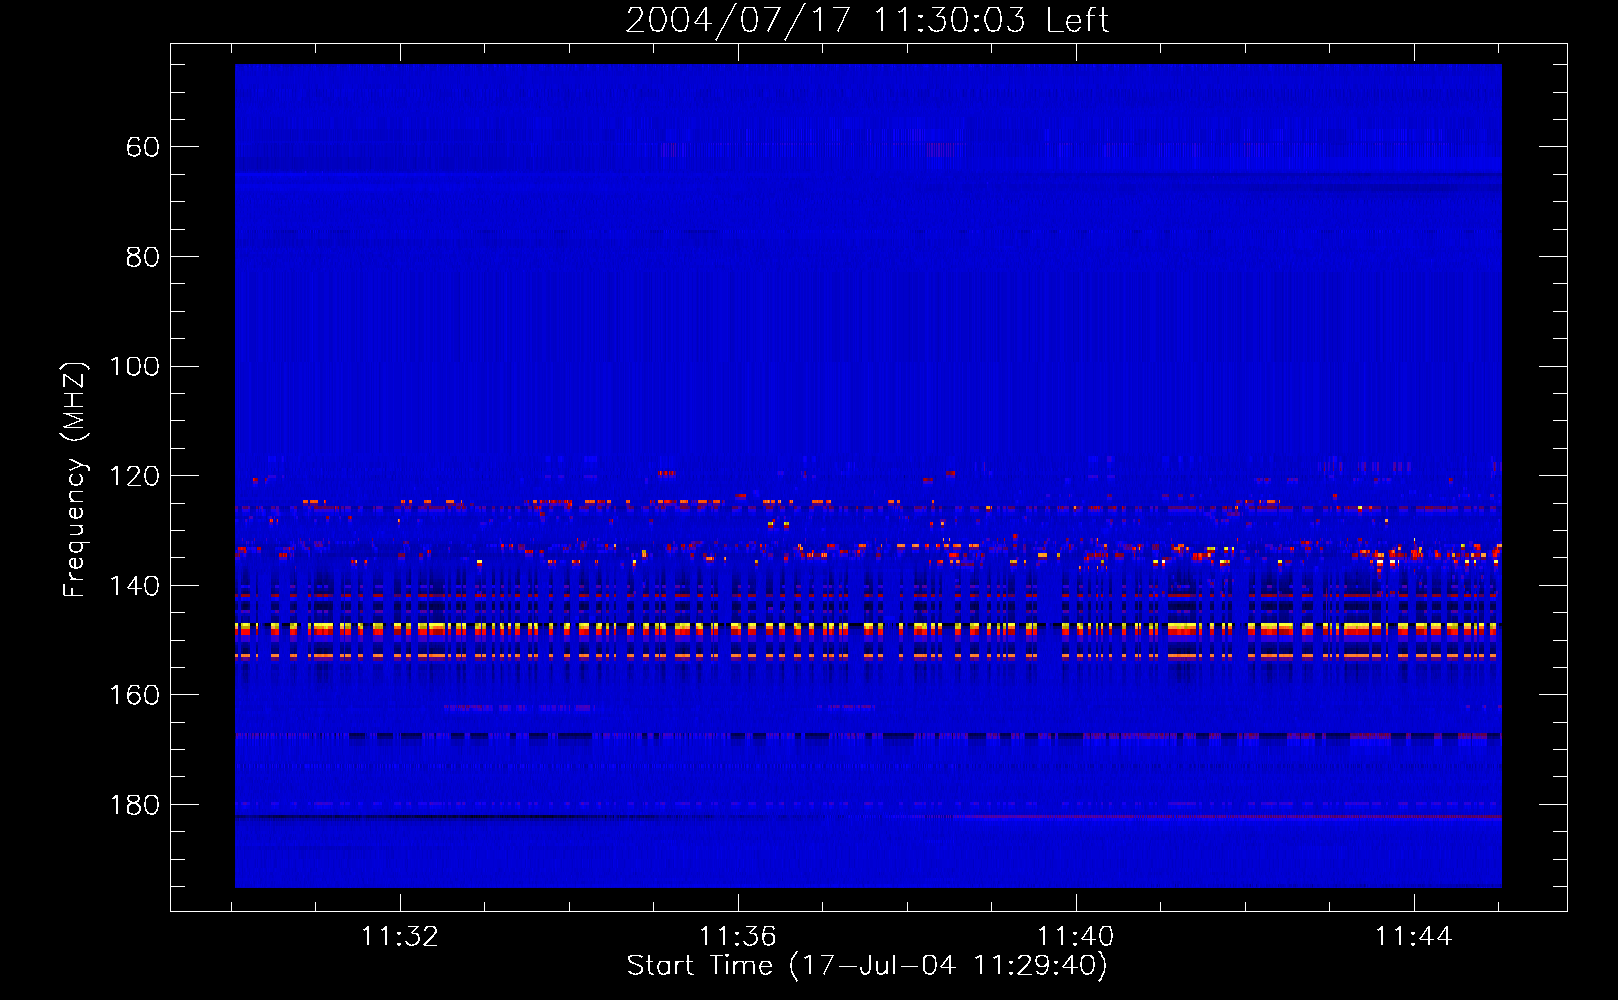Select the 100 frequency tick label

[135, 366]
